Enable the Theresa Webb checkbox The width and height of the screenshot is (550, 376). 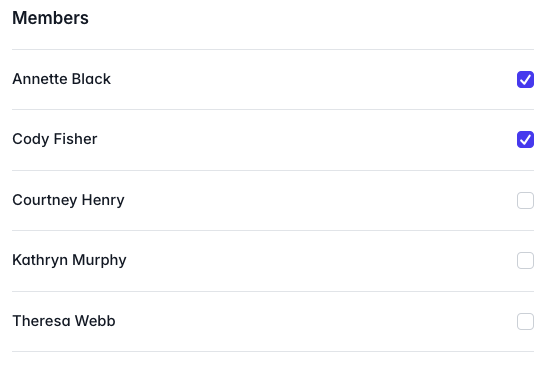click(525, 321)
